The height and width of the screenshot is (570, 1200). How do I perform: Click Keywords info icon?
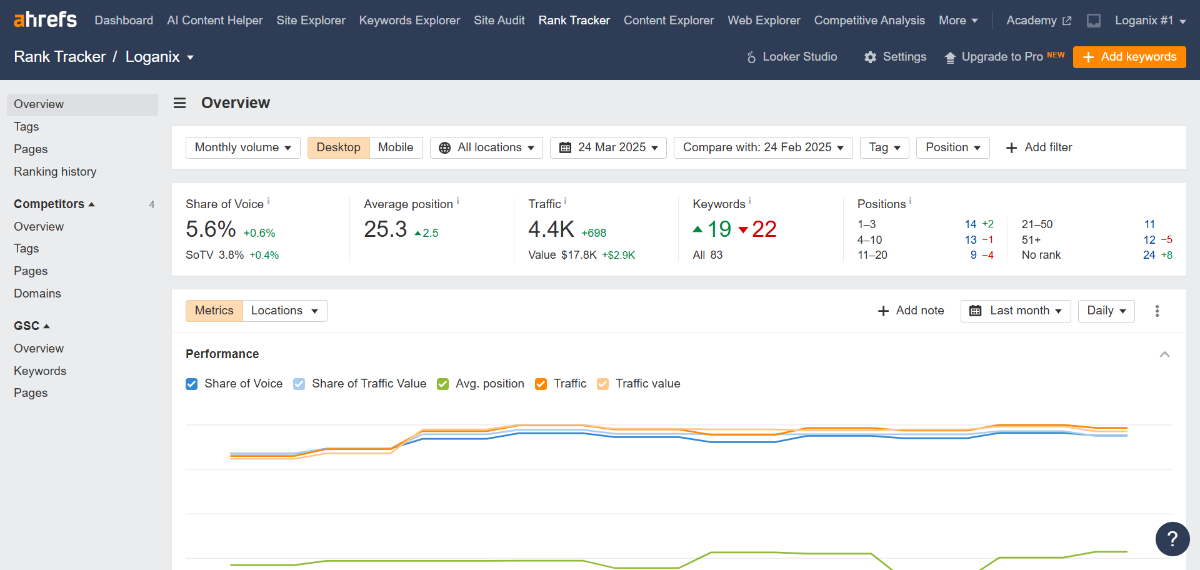750,202
